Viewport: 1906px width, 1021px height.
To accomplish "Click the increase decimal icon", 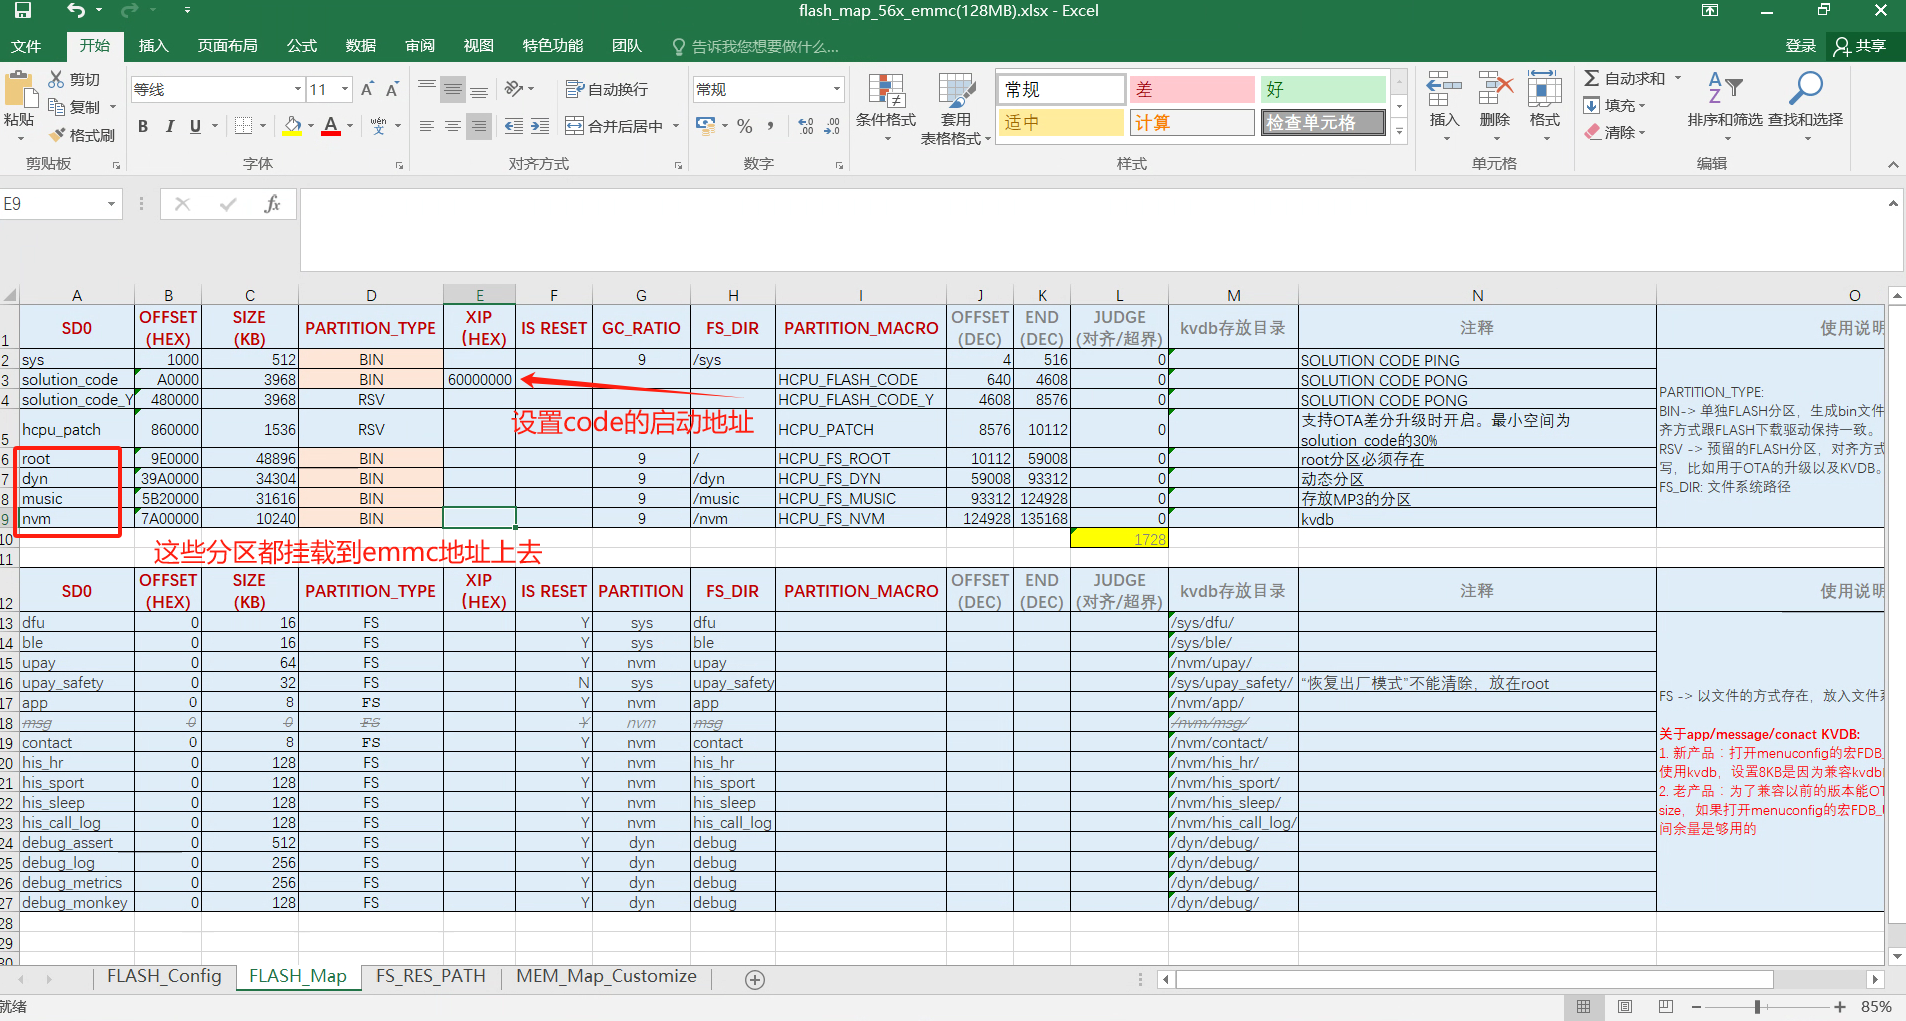I will (x=806, y=126).
